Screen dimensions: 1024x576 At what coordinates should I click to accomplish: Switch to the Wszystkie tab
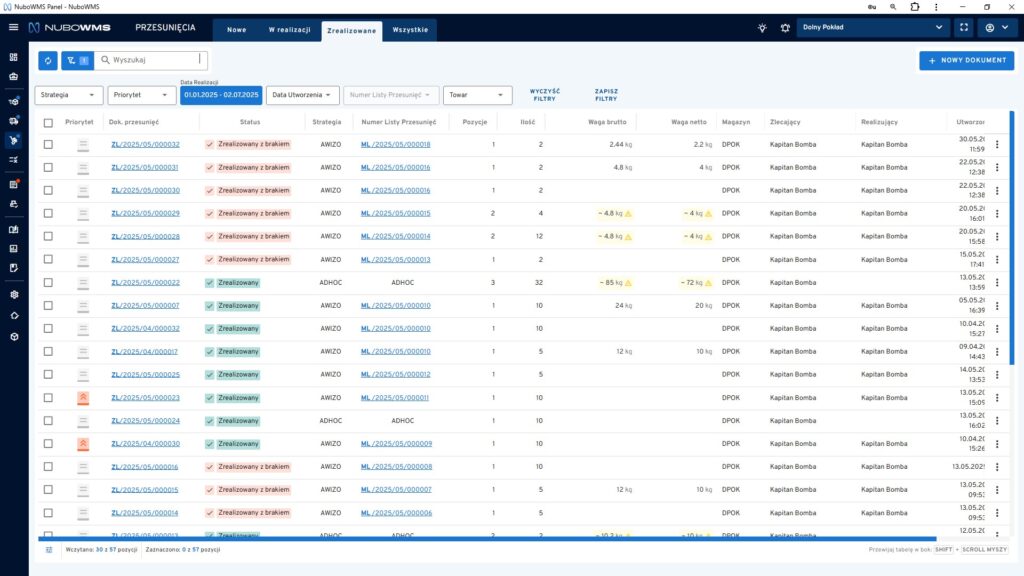(x=410, y=30)
